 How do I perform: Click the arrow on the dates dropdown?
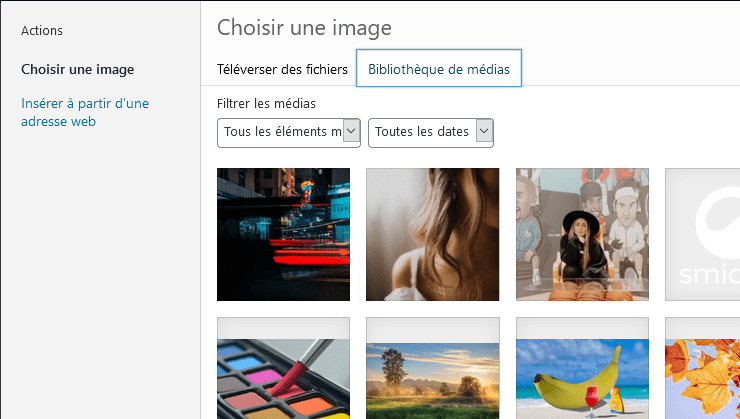coord(485,132)
